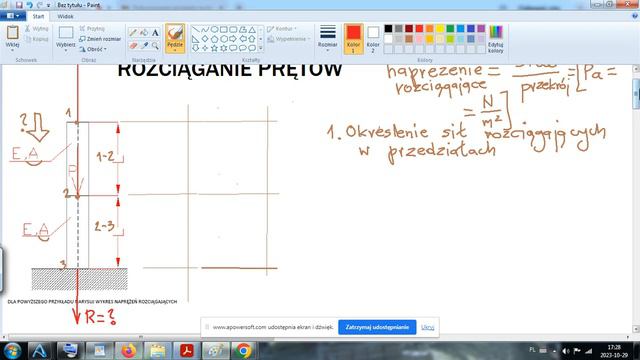640x360 pixels.
Task: Open Paint help question mark icon
Action: pos(635,16)
